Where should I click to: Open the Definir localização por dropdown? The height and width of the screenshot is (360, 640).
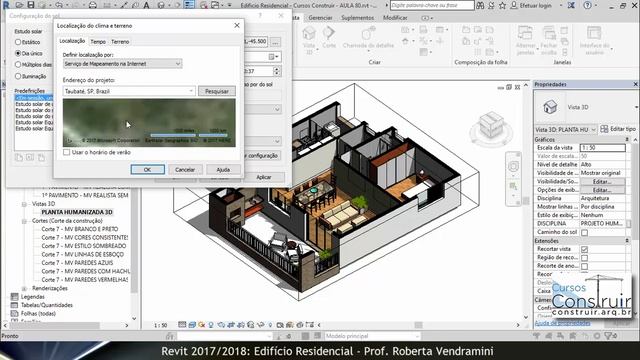pyautogui.click(x=123, y=64)
